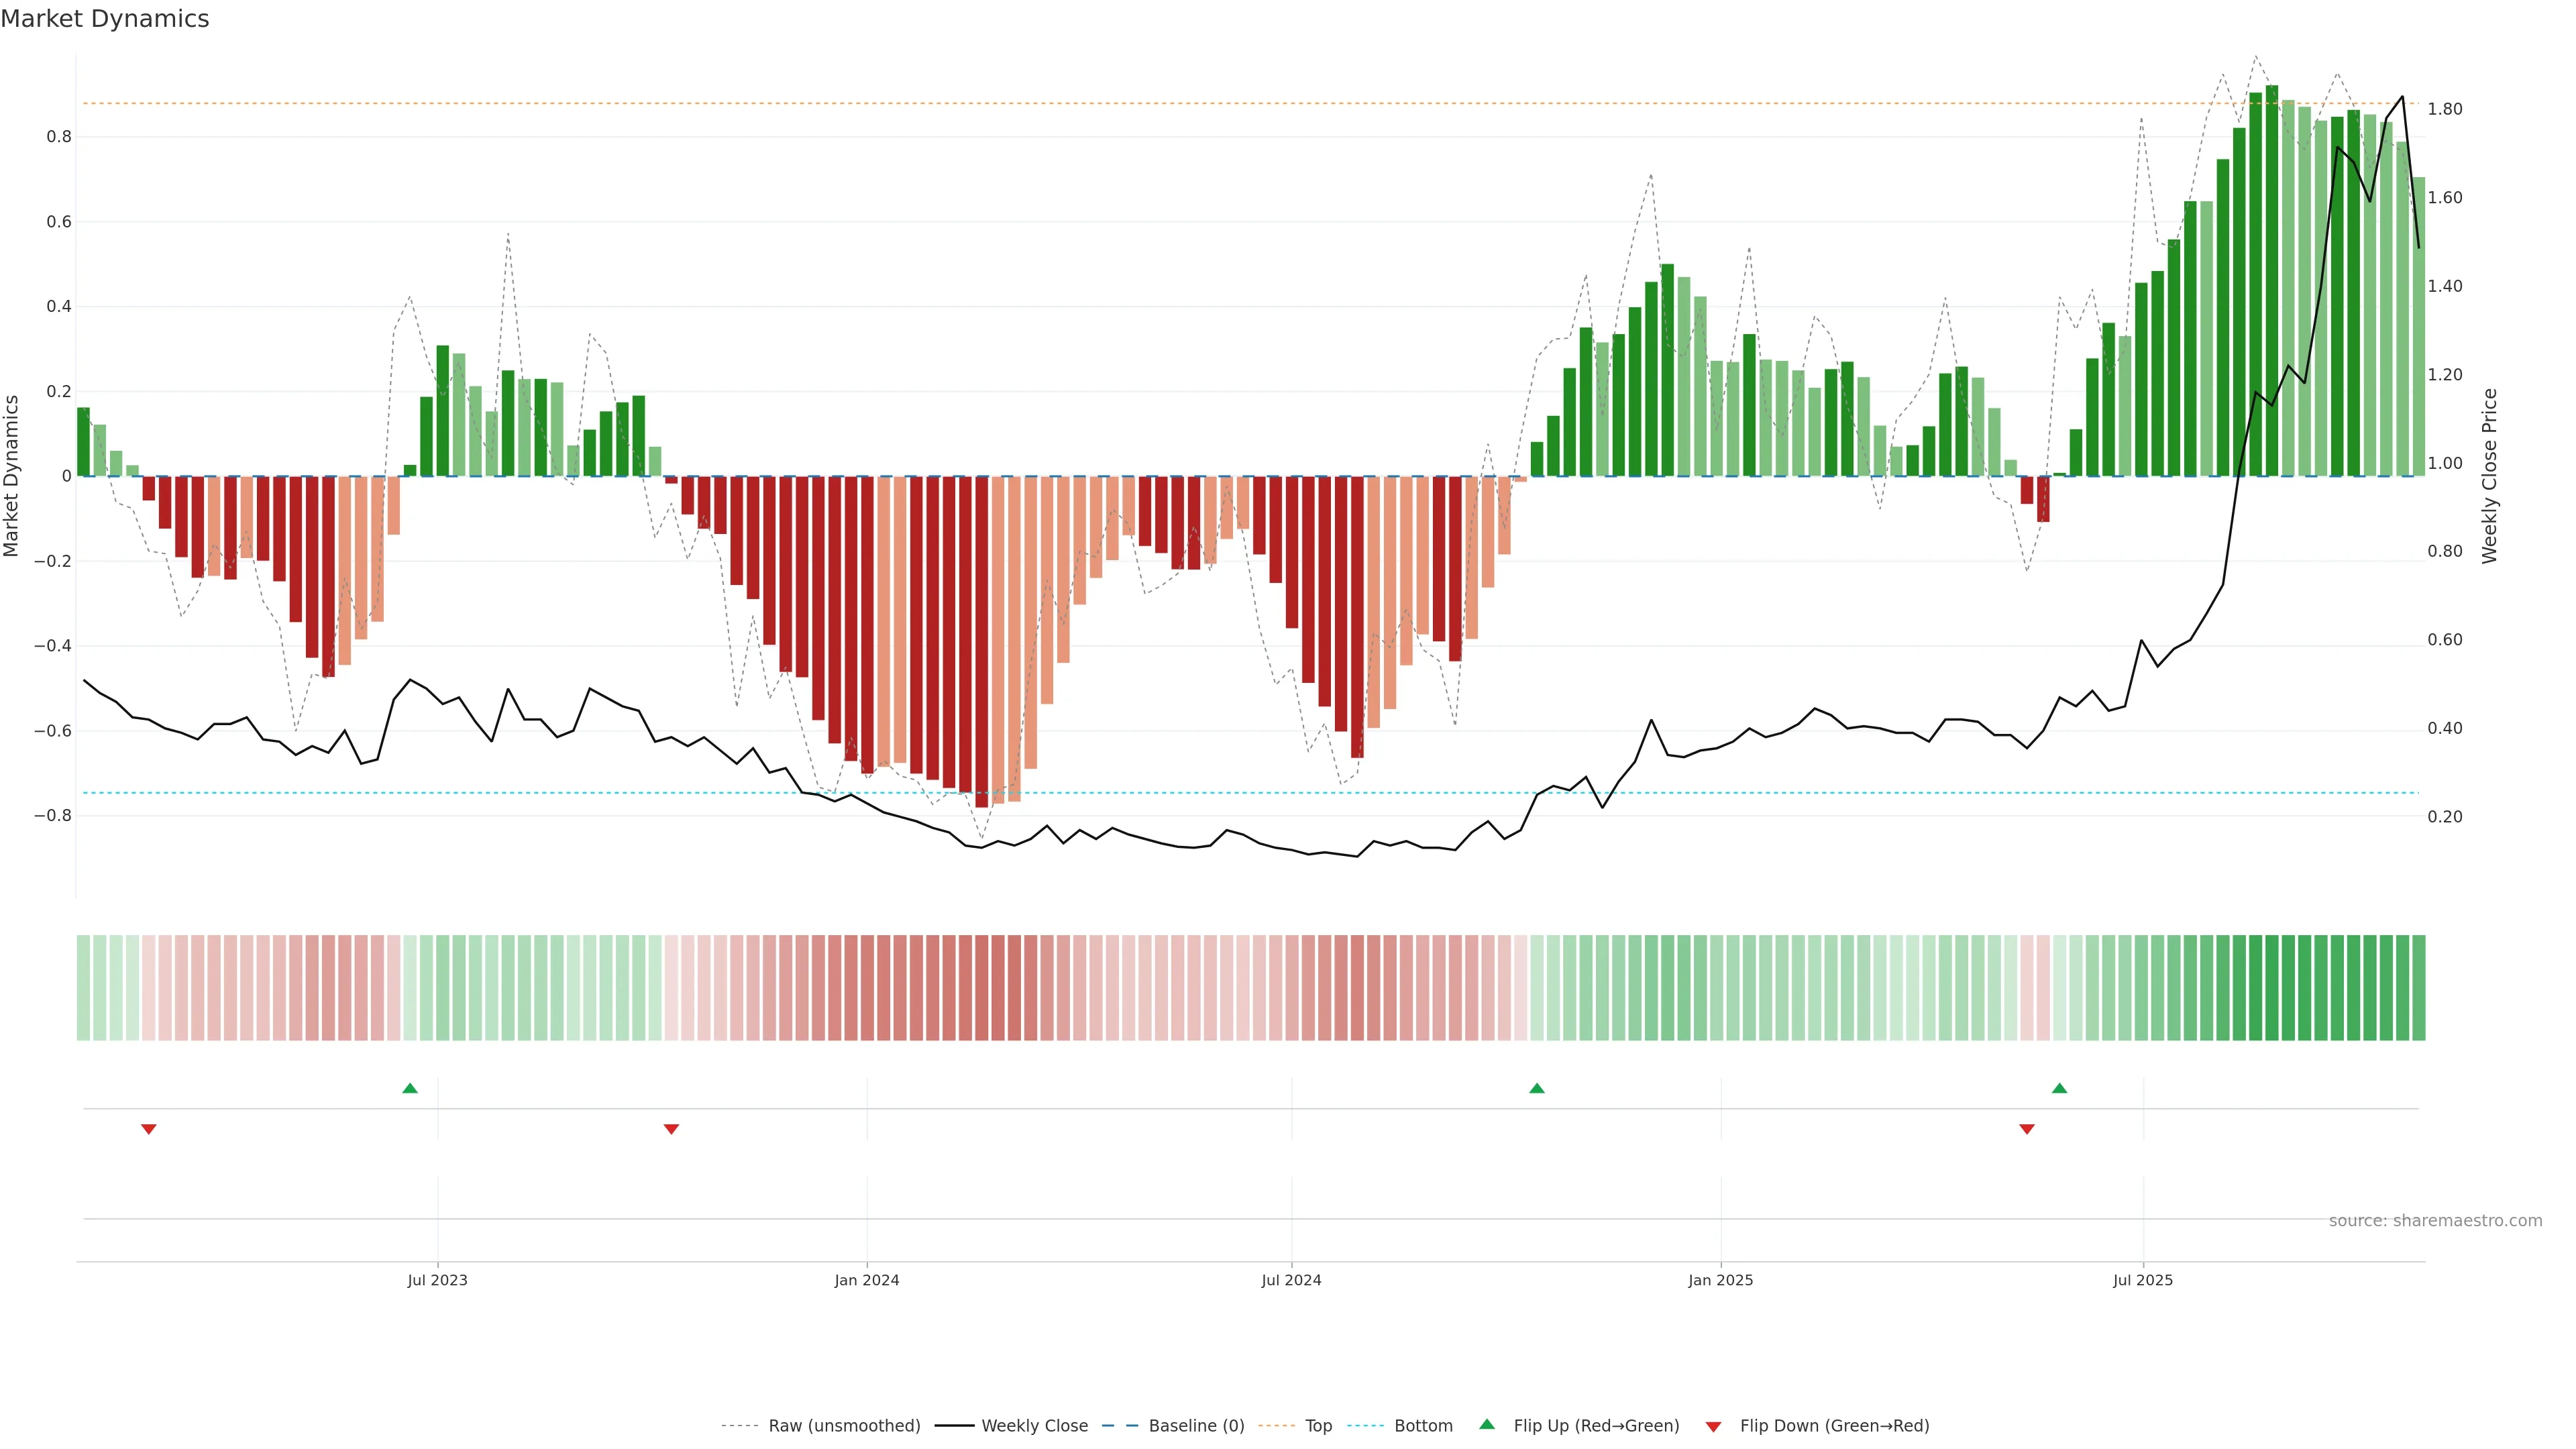Click the Jul 2025 x-axis label
The height and width of the screenshot is (1449, 2576).
pyautogui.click(x=2143, y=1280)
